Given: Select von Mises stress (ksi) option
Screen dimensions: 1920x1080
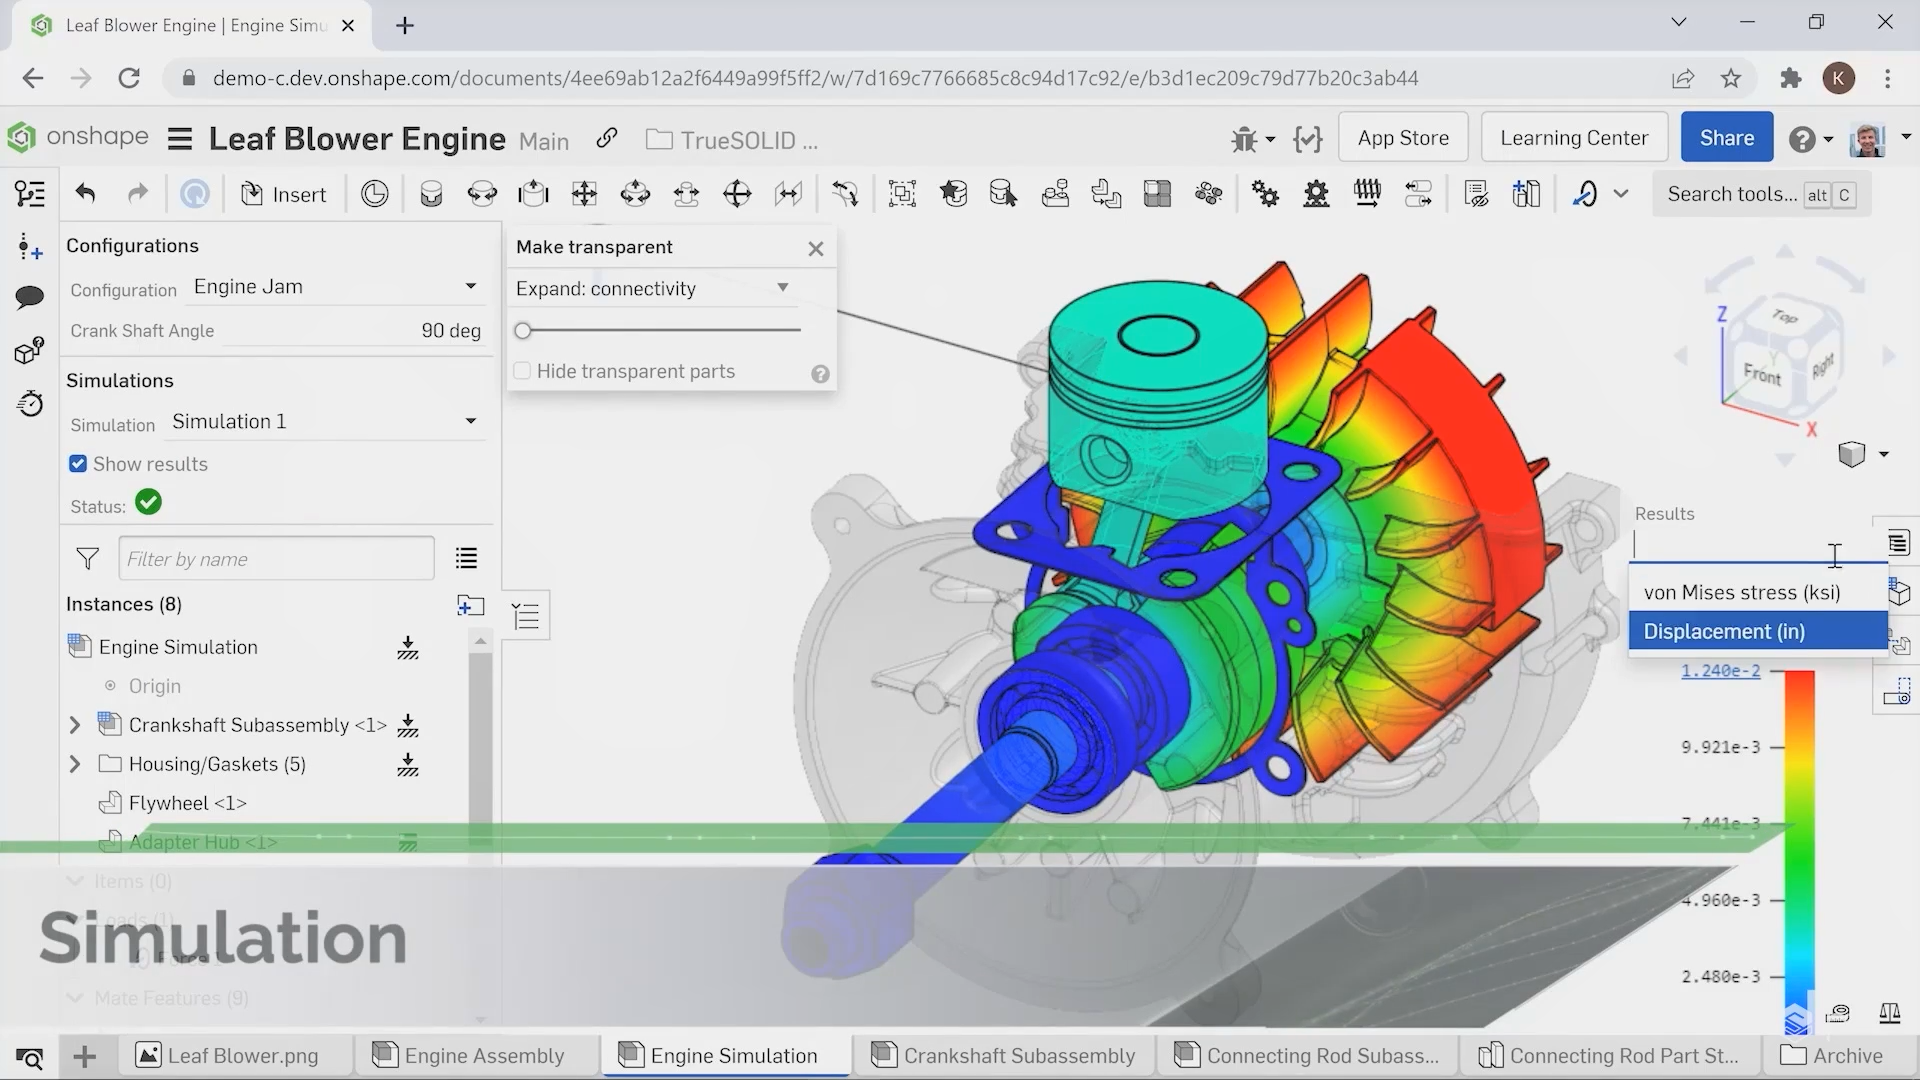Looking at the screenshot, I should click(1758, 592).
